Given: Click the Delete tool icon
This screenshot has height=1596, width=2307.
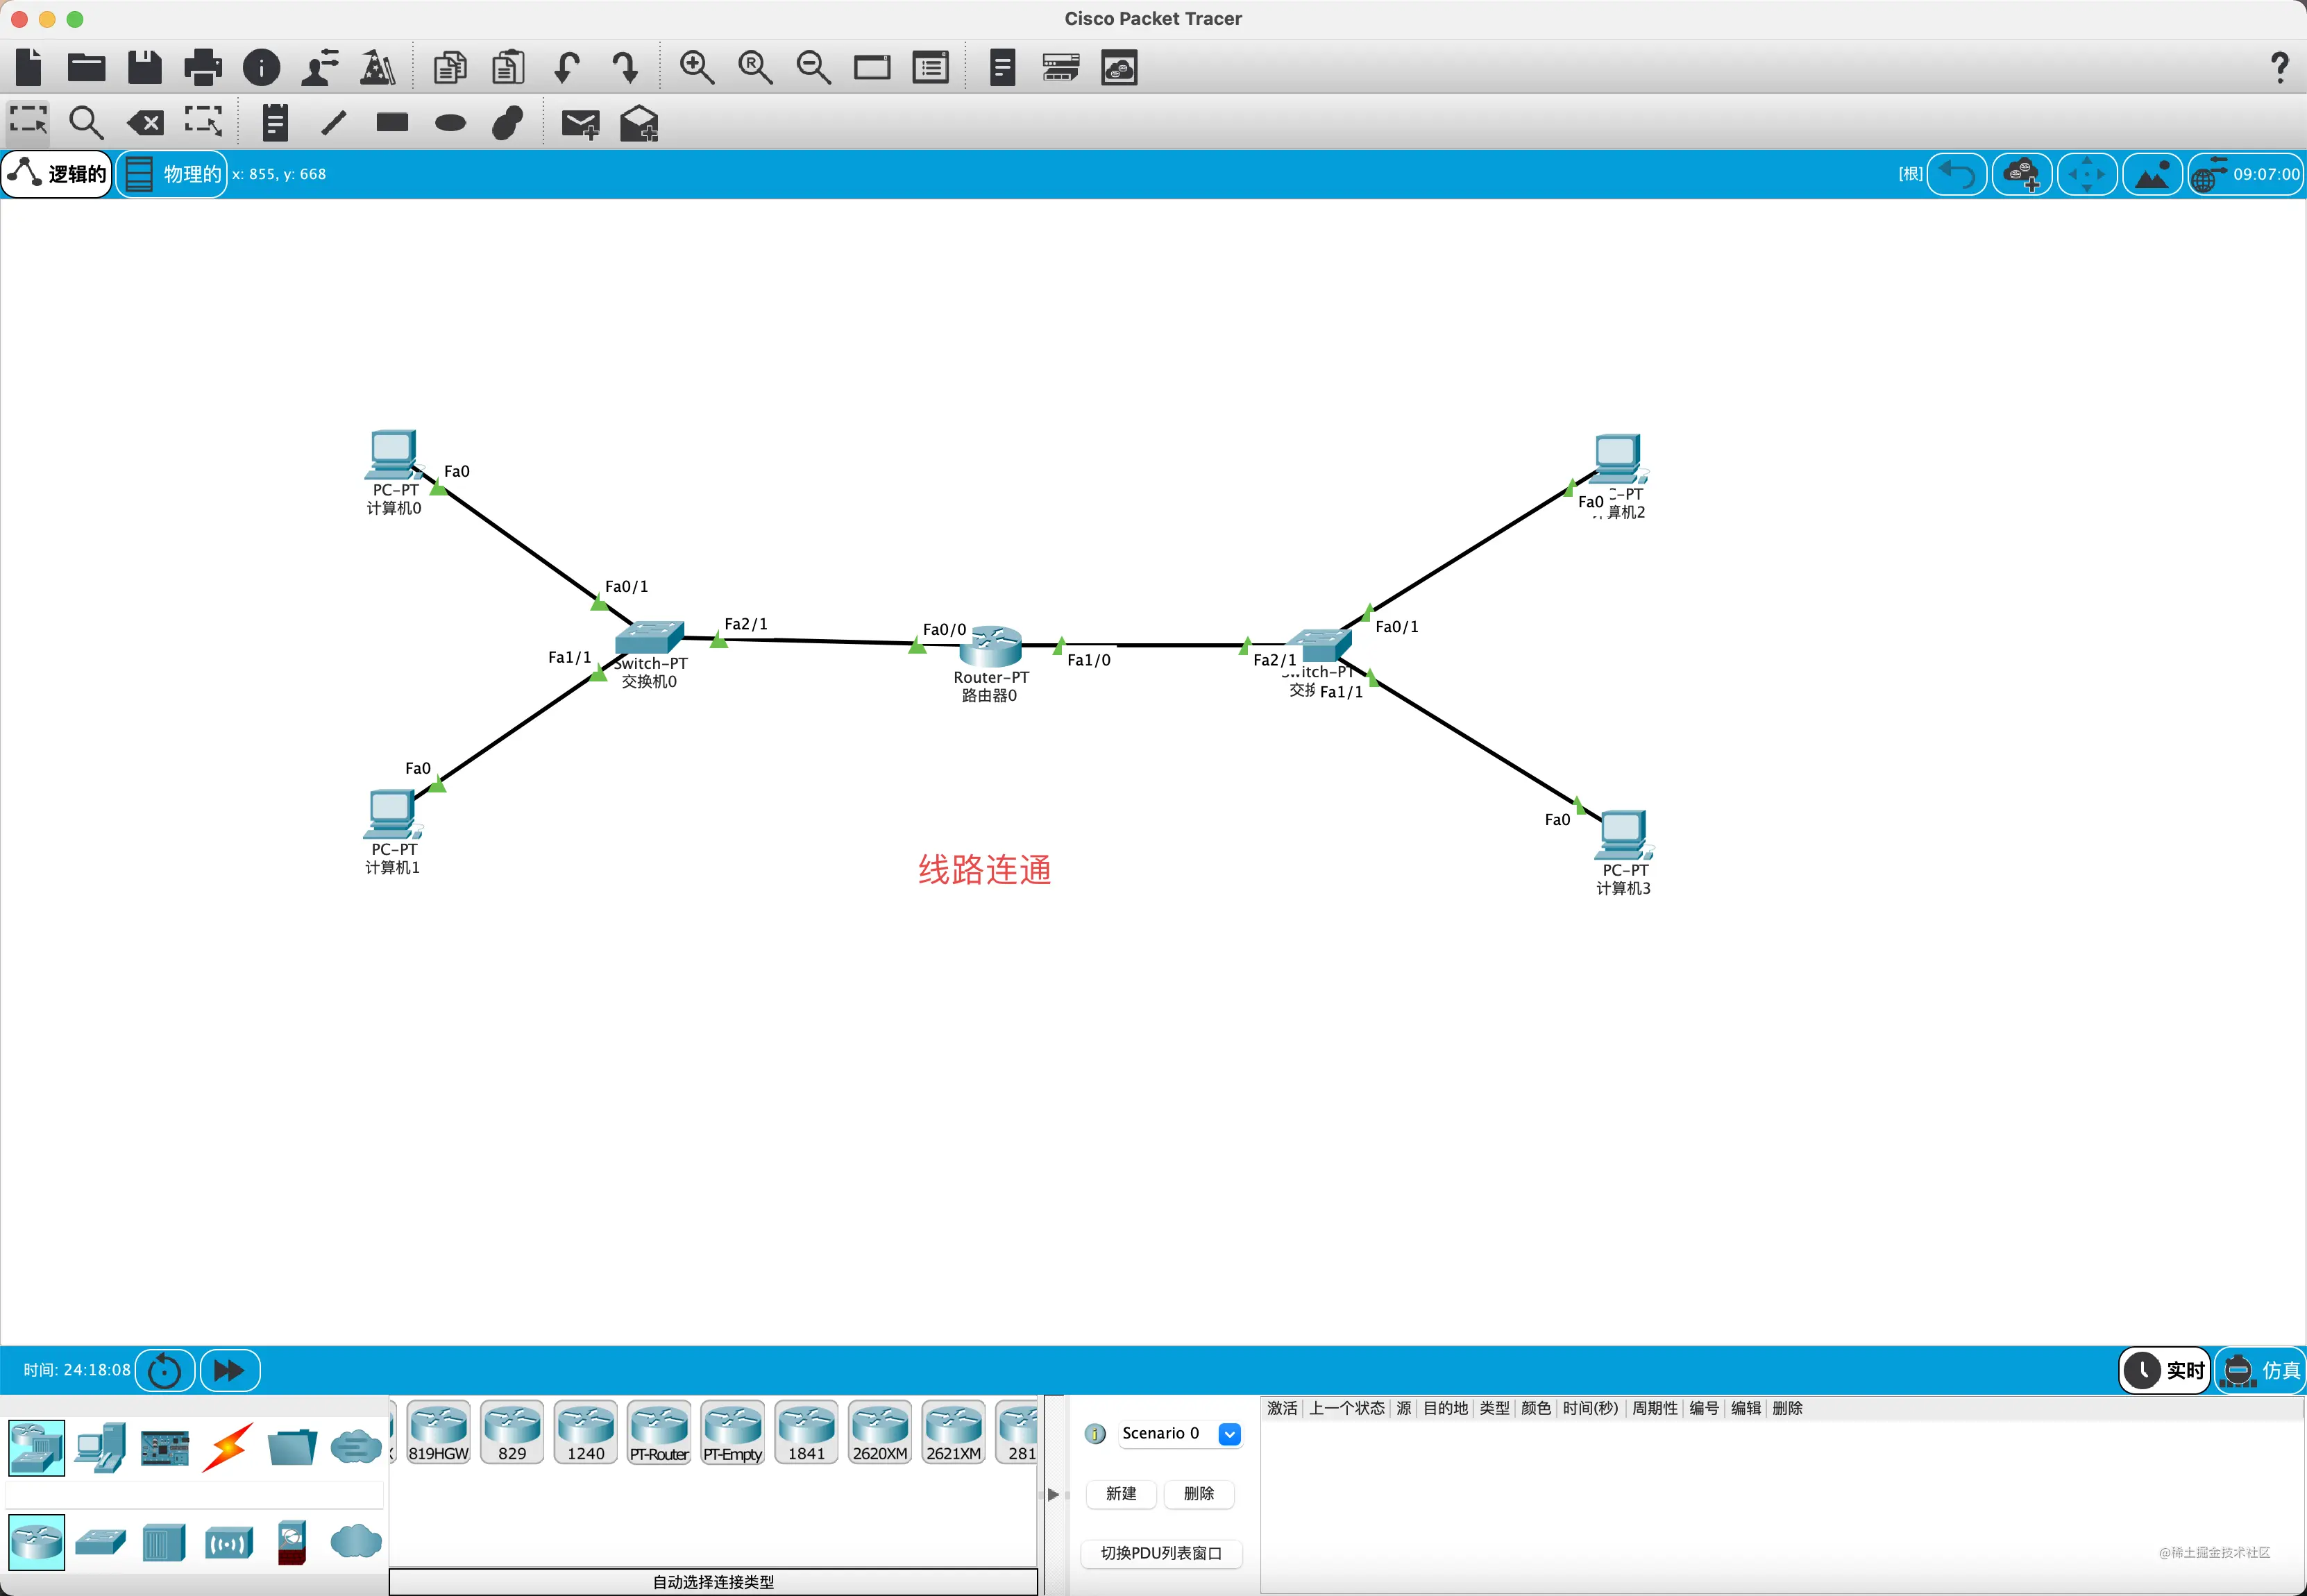Looking at the screenshot, I should 146,123.
